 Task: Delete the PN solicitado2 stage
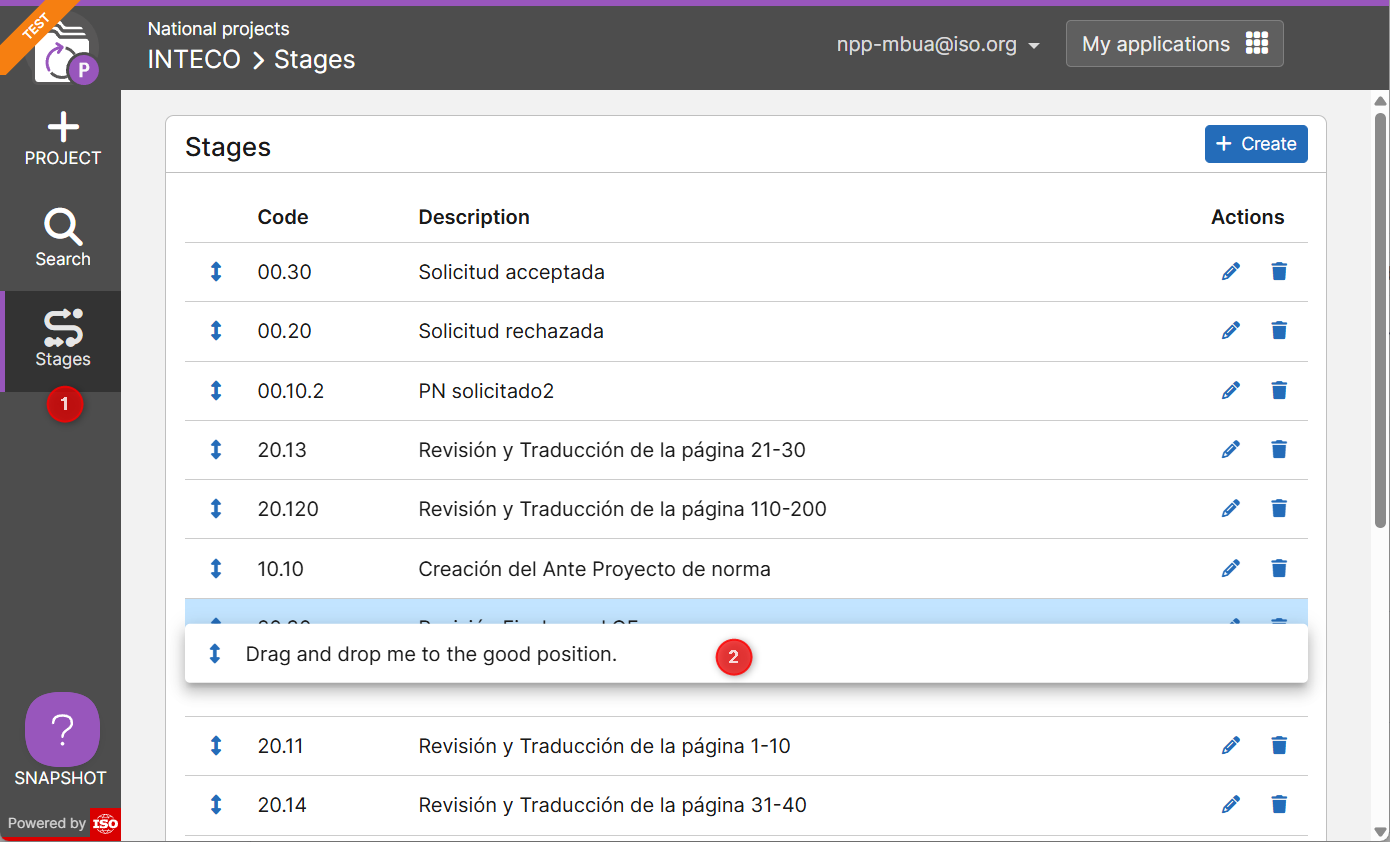1279,390
